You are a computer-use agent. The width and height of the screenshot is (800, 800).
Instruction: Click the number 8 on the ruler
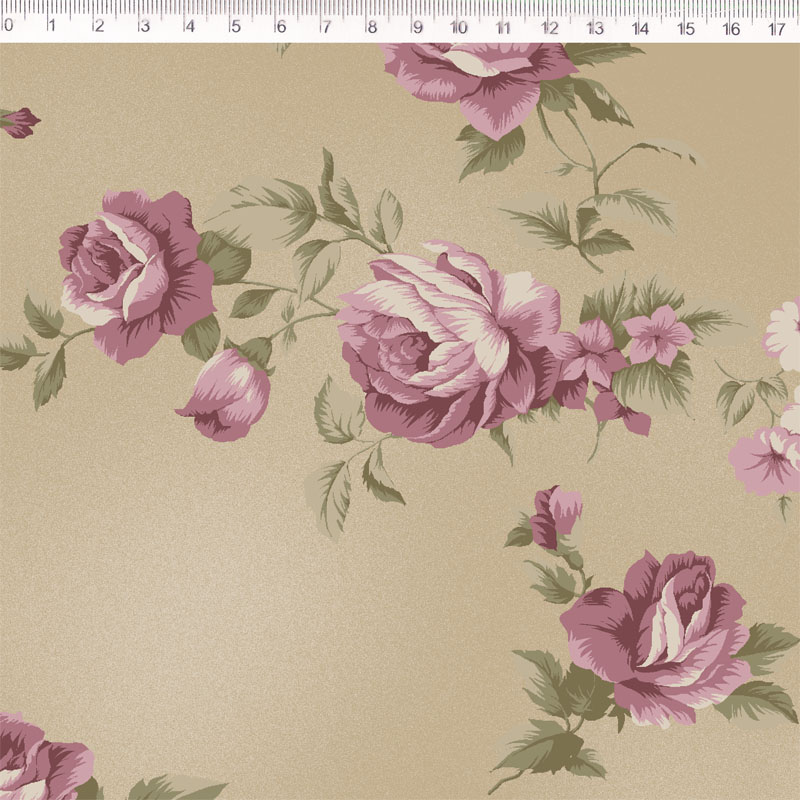[x=372, y=27]
